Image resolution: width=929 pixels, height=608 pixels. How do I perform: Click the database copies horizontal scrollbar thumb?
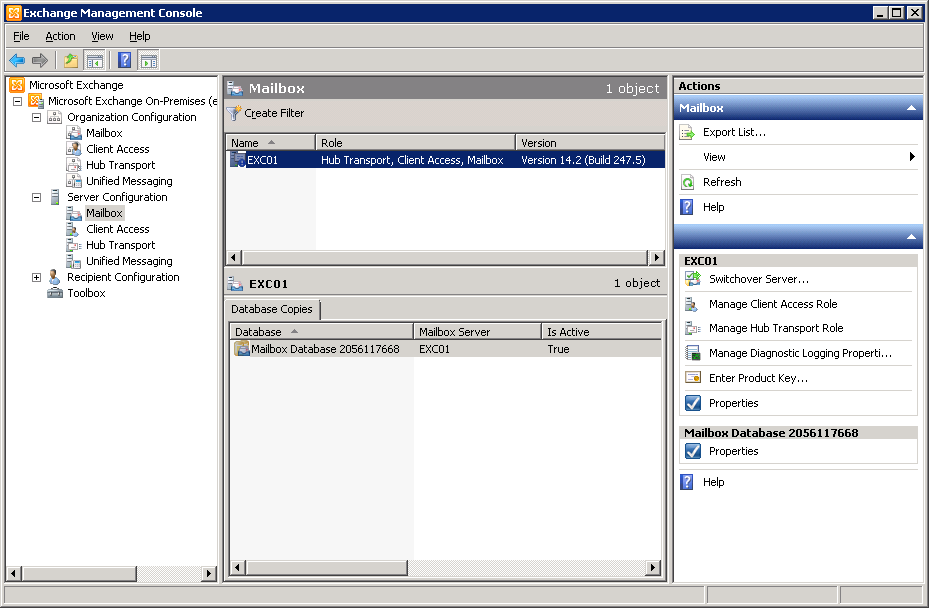point(326,568)
